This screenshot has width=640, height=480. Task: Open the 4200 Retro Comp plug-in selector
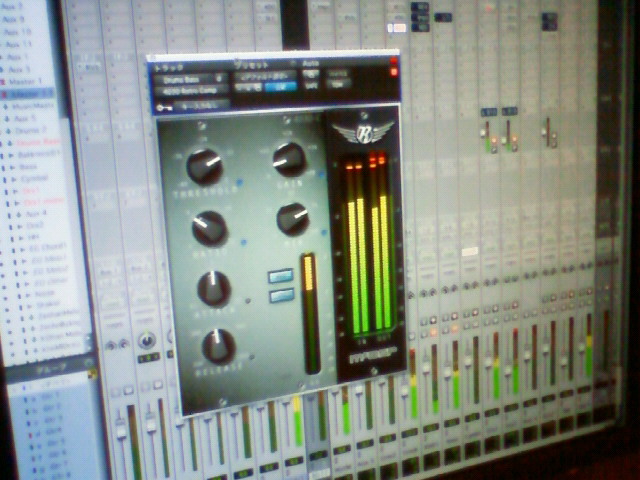tap(191, 91)
